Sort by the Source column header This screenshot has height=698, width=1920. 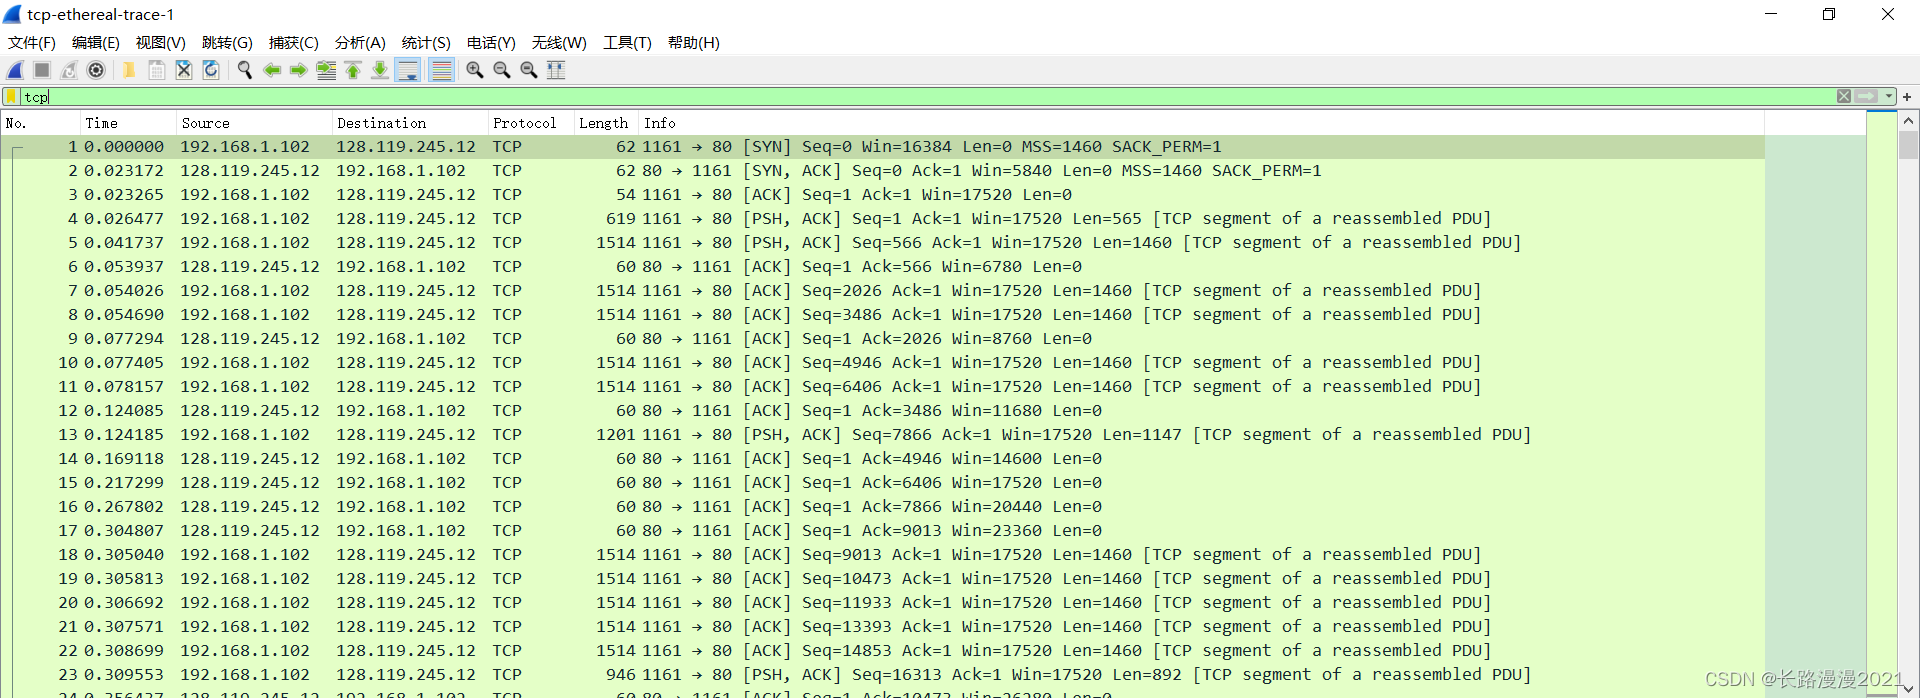tap(254, 123)
